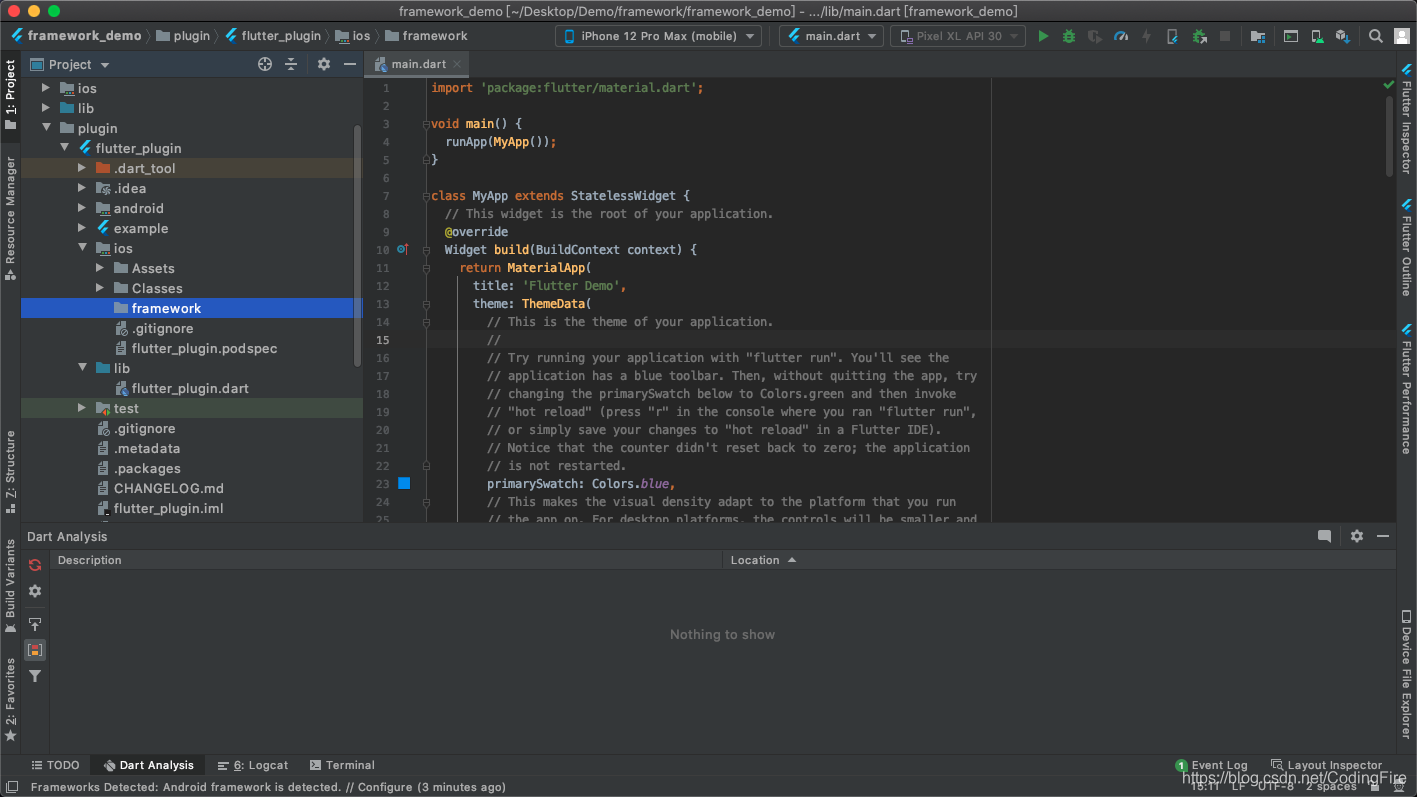
Task: Expand the test folder
Action: click(82, 408)
